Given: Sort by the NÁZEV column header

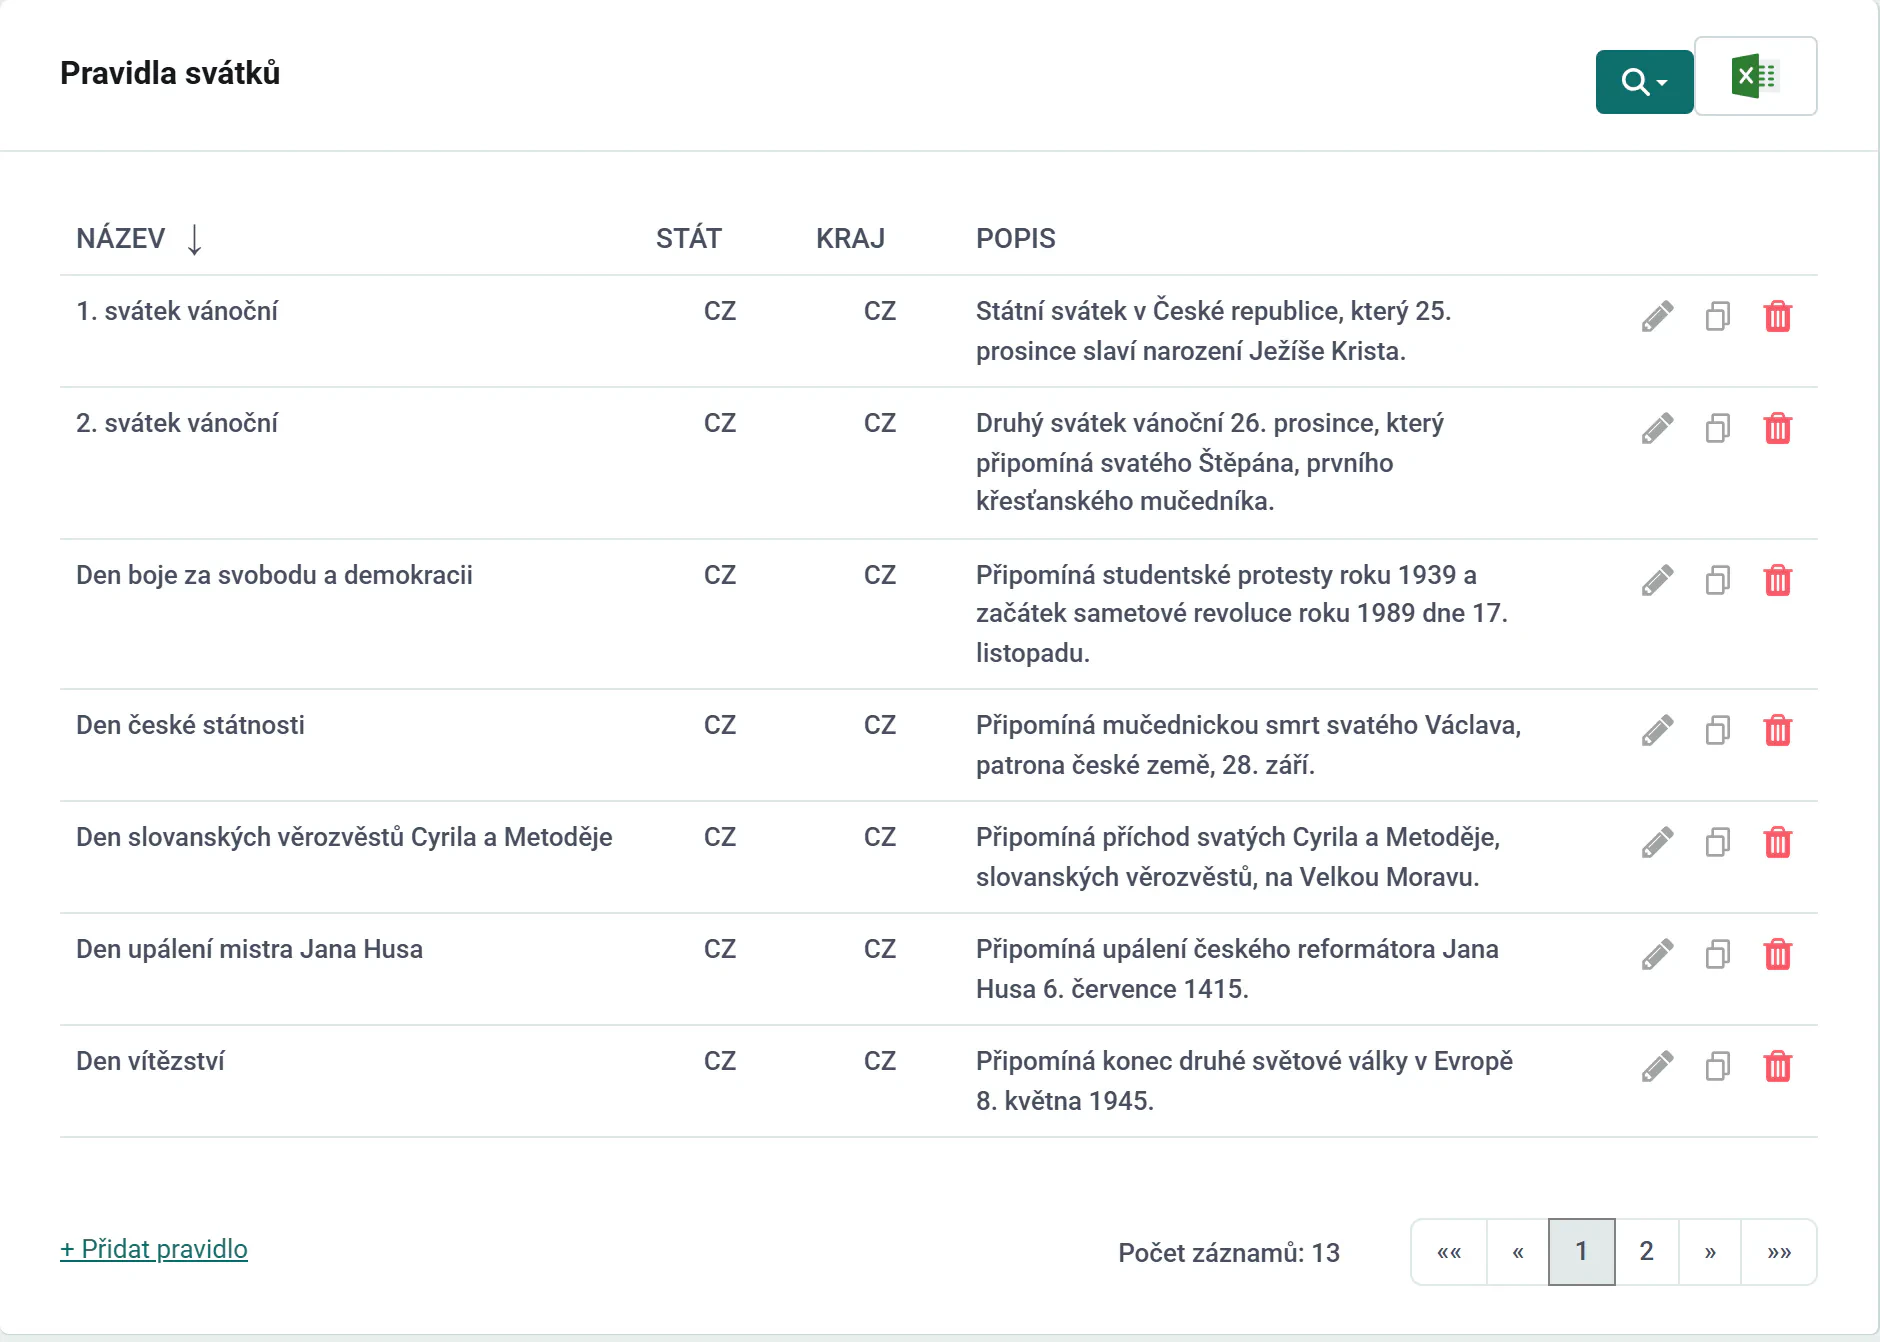Looking at the screenshot, I should 121,238.
